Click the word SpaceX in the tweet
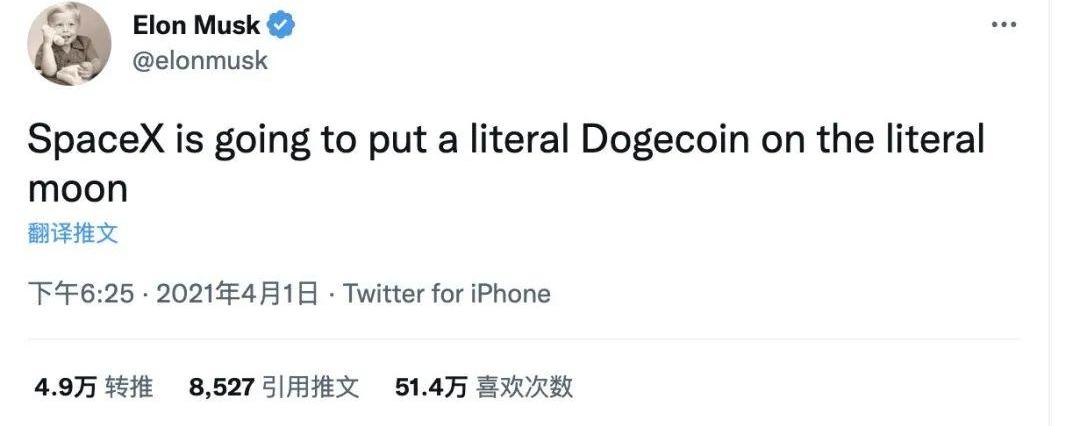The height and width of the screenshot is (426, 1080). 96,140
